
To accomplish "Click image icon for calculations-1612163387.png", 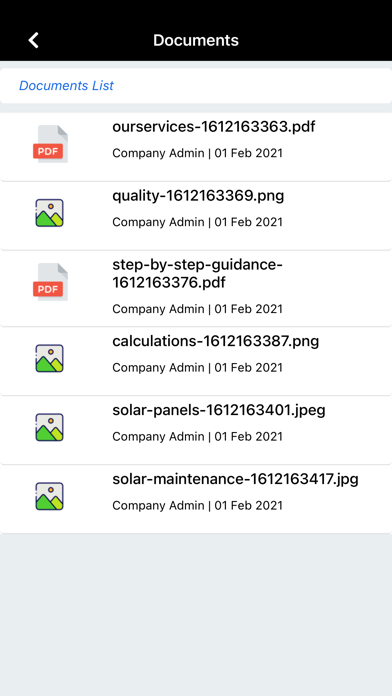I will [49, 358].
